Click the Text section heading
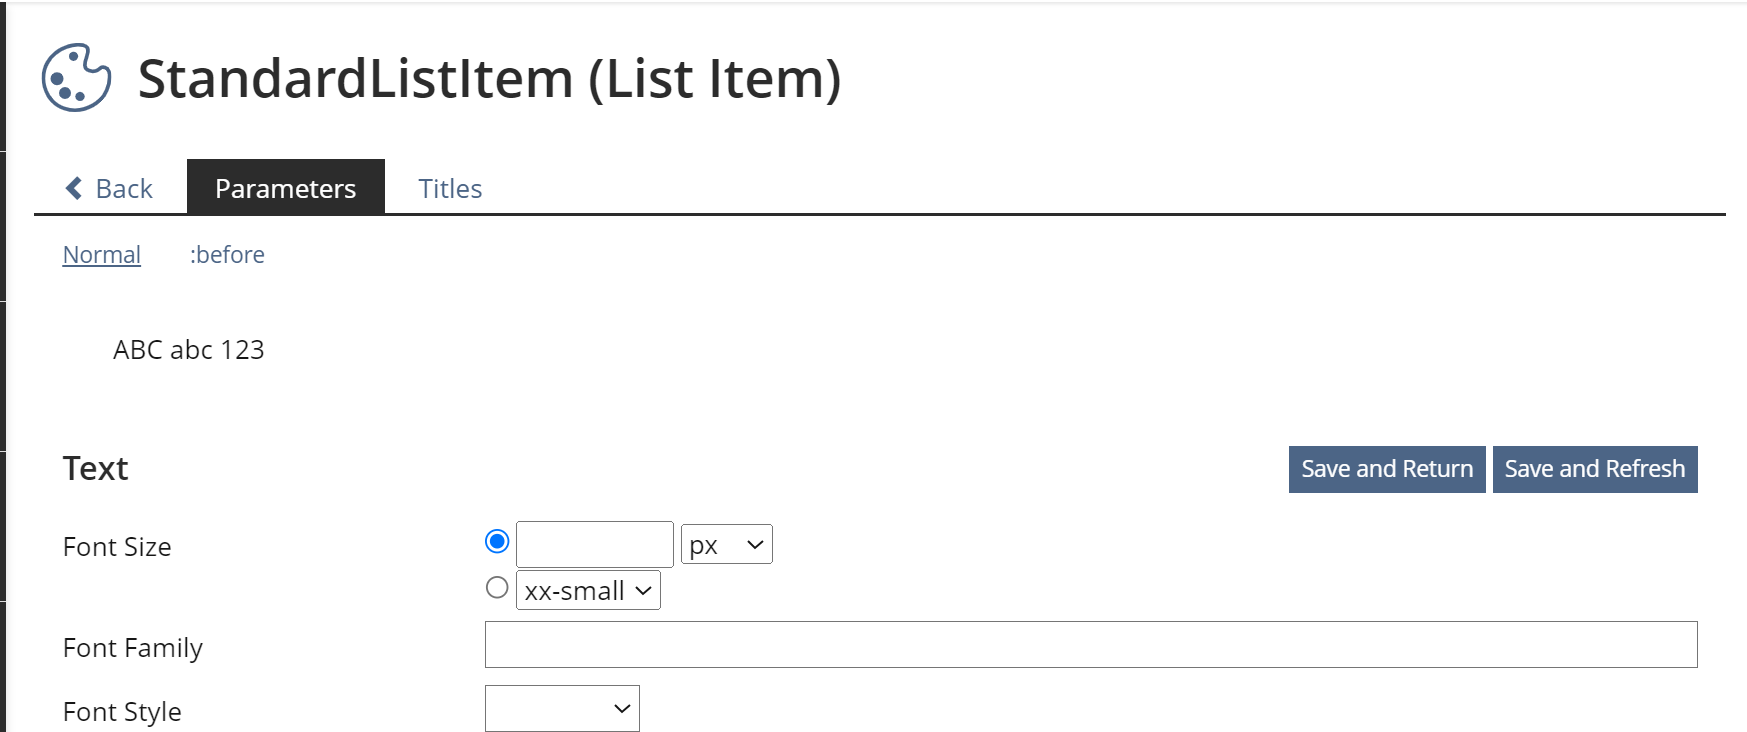 96,469
